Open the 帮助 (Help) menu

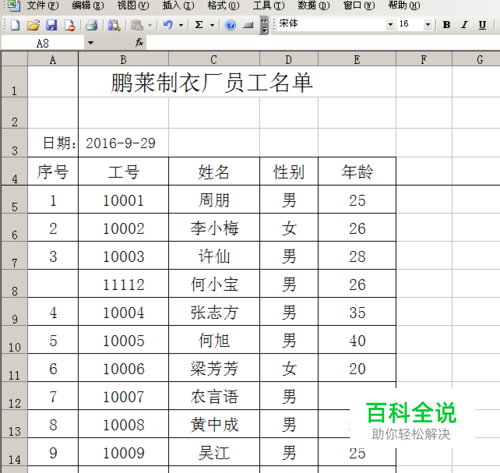404,5
